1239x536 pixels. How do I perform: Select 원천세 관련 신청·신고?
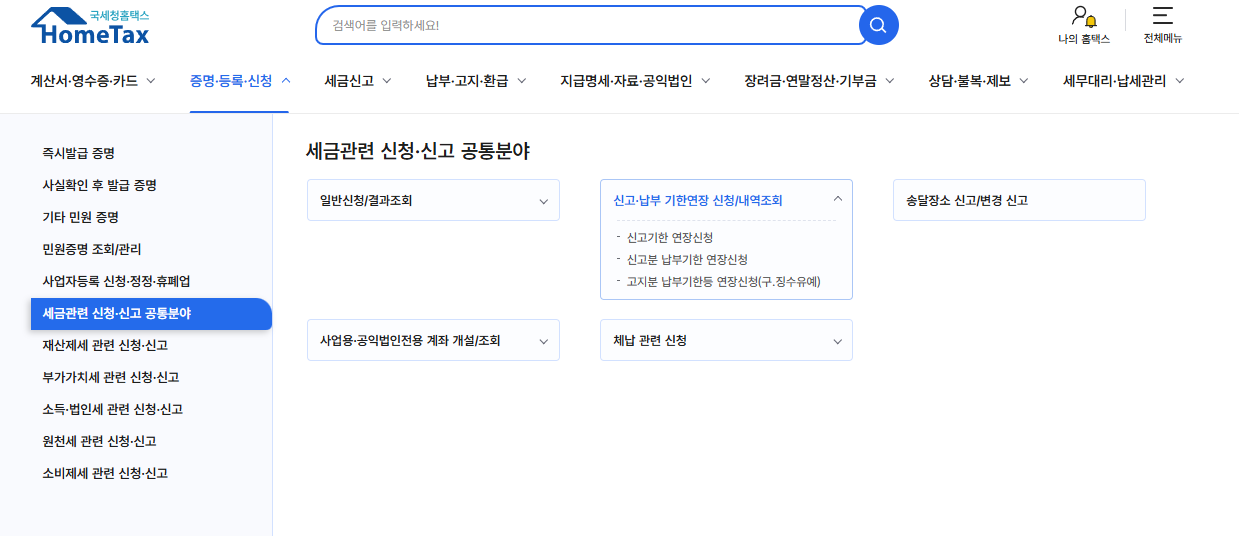[99, 441]
